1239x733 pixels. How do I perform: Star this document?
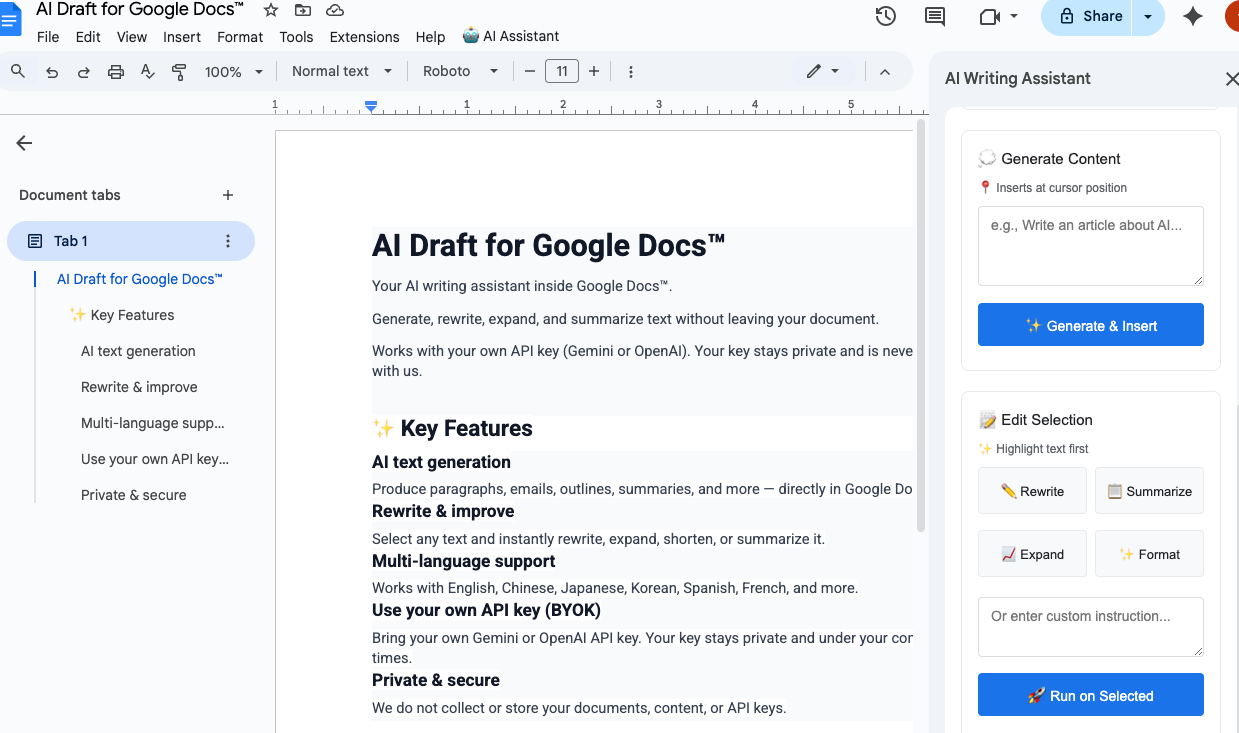point(271,11)
